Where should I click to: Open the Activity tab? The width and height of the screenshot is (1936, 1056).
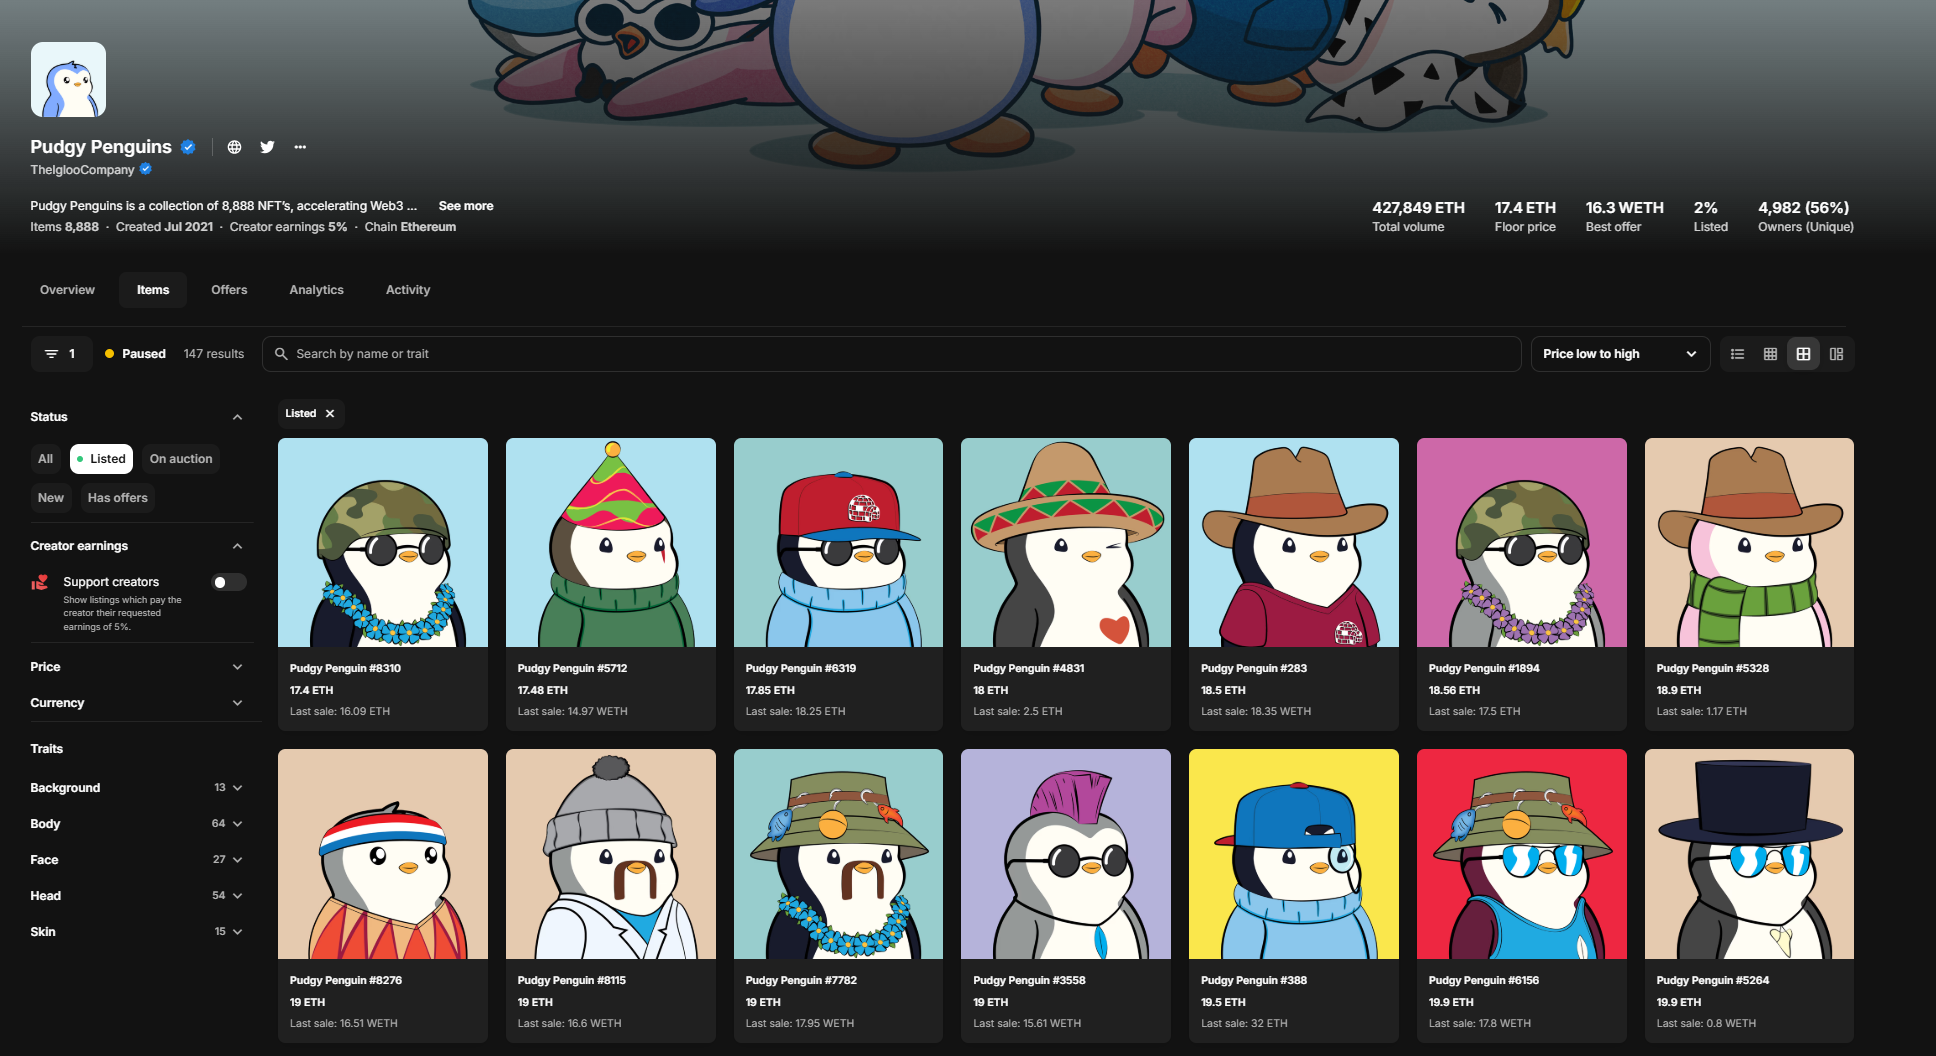pos(408,290)
